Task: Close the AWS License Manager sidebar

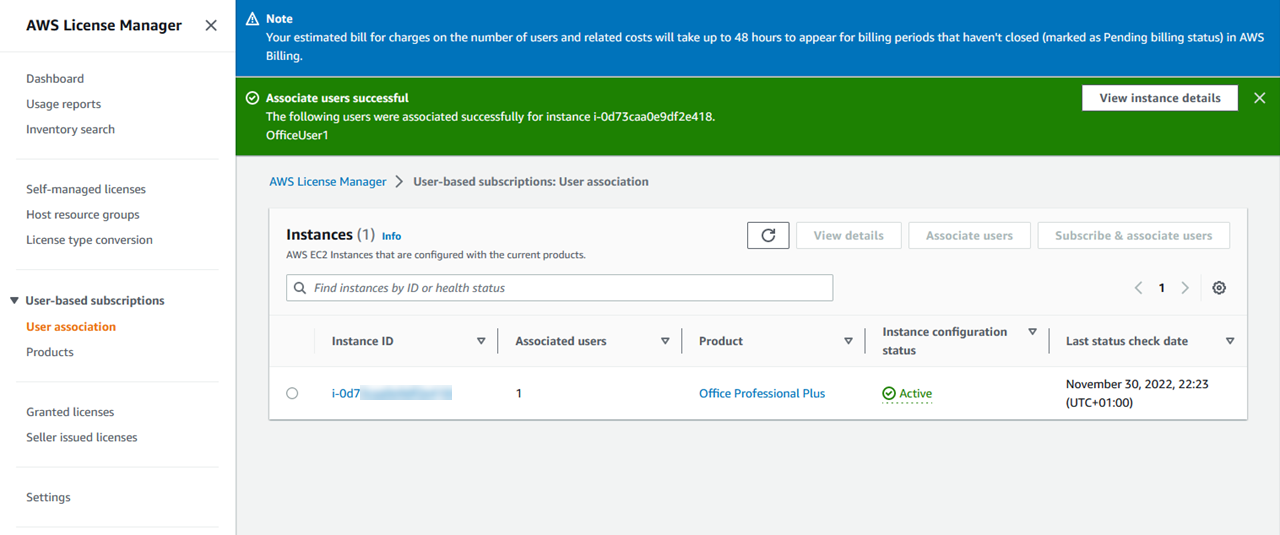Action: 211,26
